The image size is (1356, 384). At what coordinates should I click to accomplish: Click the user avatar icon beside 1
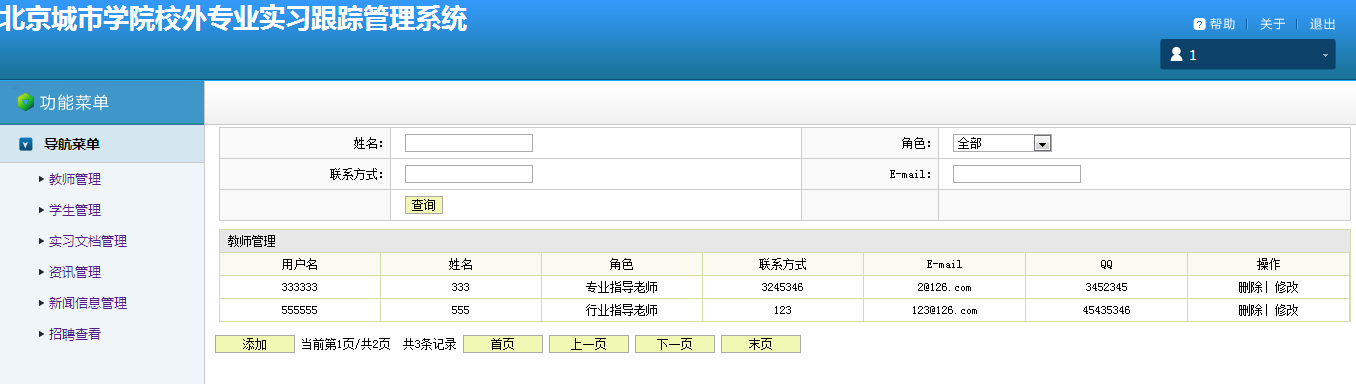[x=1177, y=55]
